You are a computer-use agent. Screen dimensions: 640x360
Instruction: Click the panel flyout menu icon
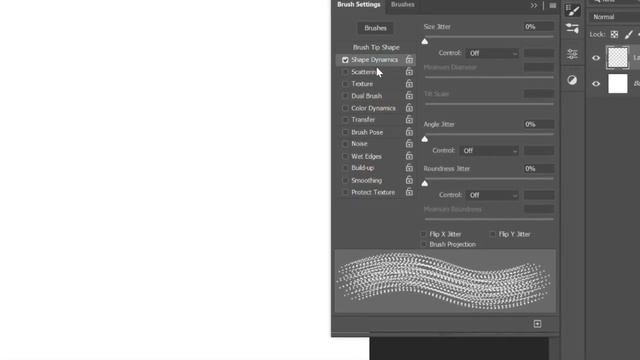553,5
